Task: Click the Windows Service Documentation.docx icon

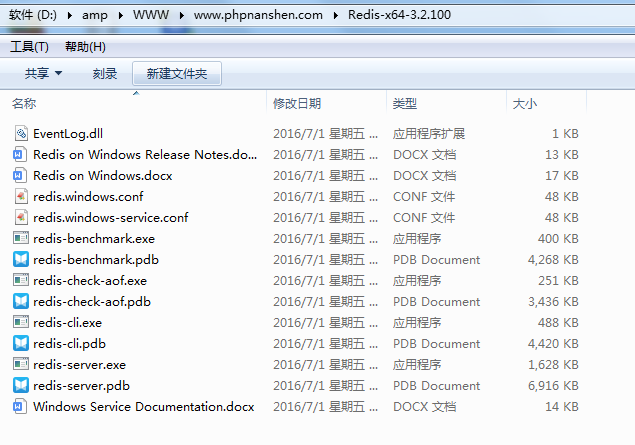Action: (21, 407)
